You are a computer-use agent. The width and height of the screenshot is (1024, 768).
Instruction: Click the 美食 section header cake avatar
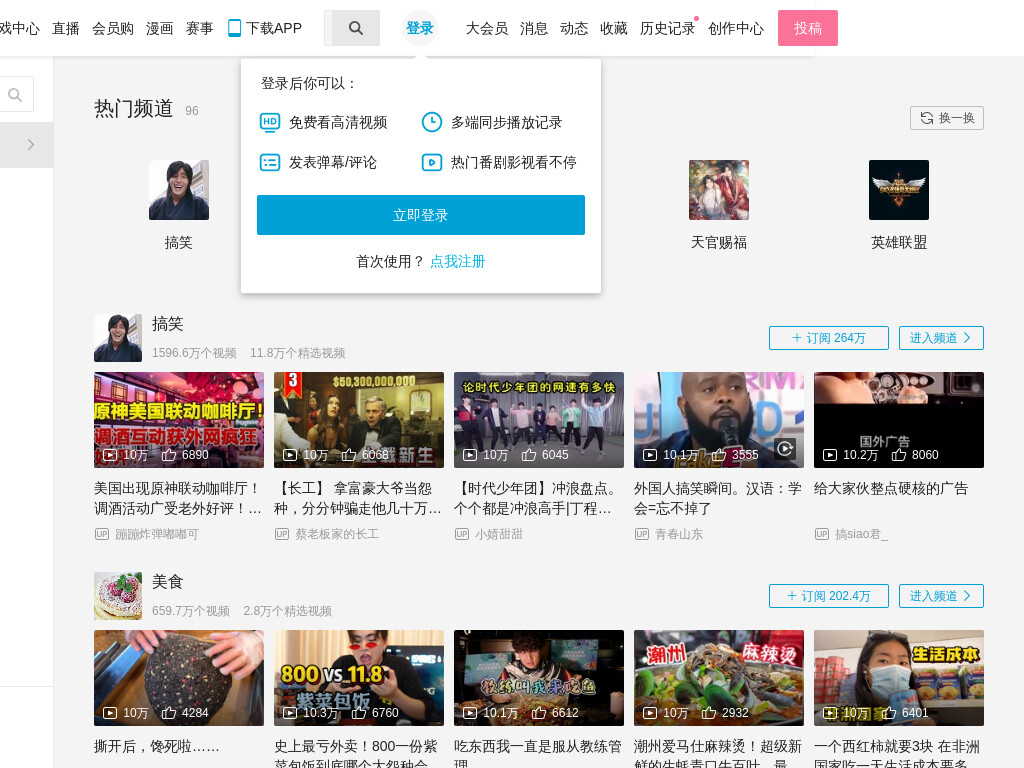[118, 596]
